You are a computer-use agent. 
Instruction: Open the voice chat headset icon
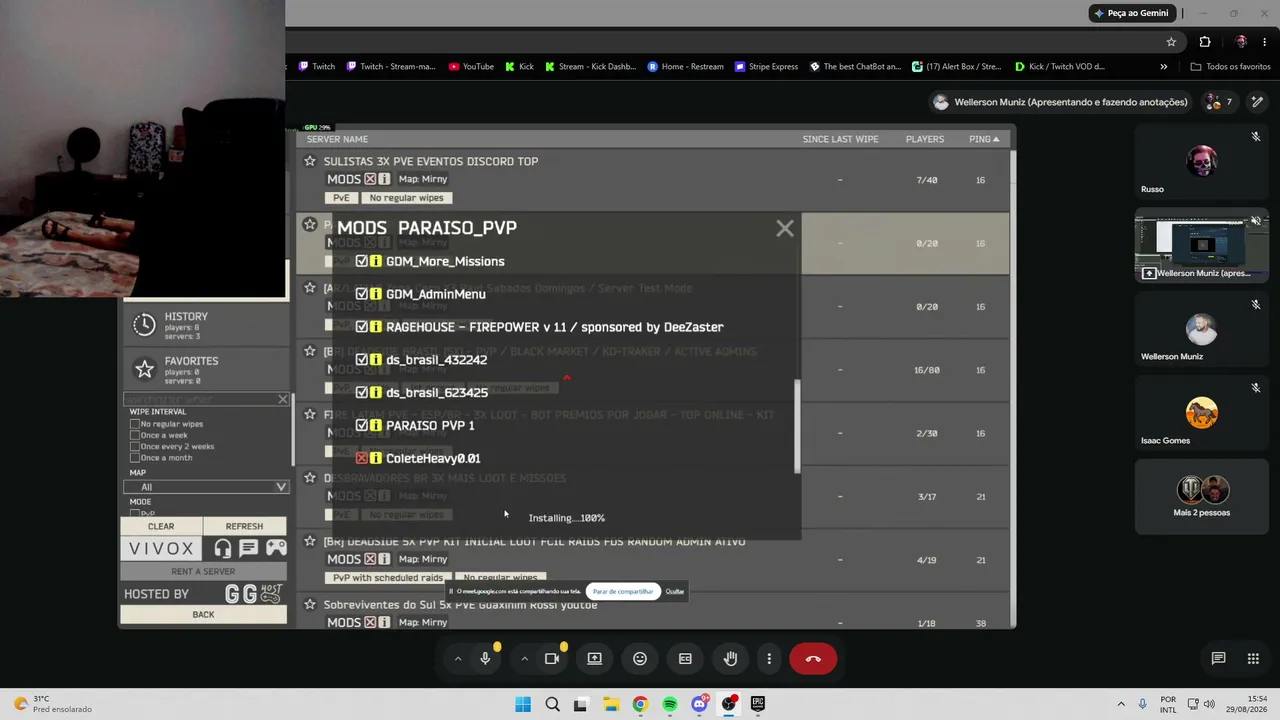[223, 548]
